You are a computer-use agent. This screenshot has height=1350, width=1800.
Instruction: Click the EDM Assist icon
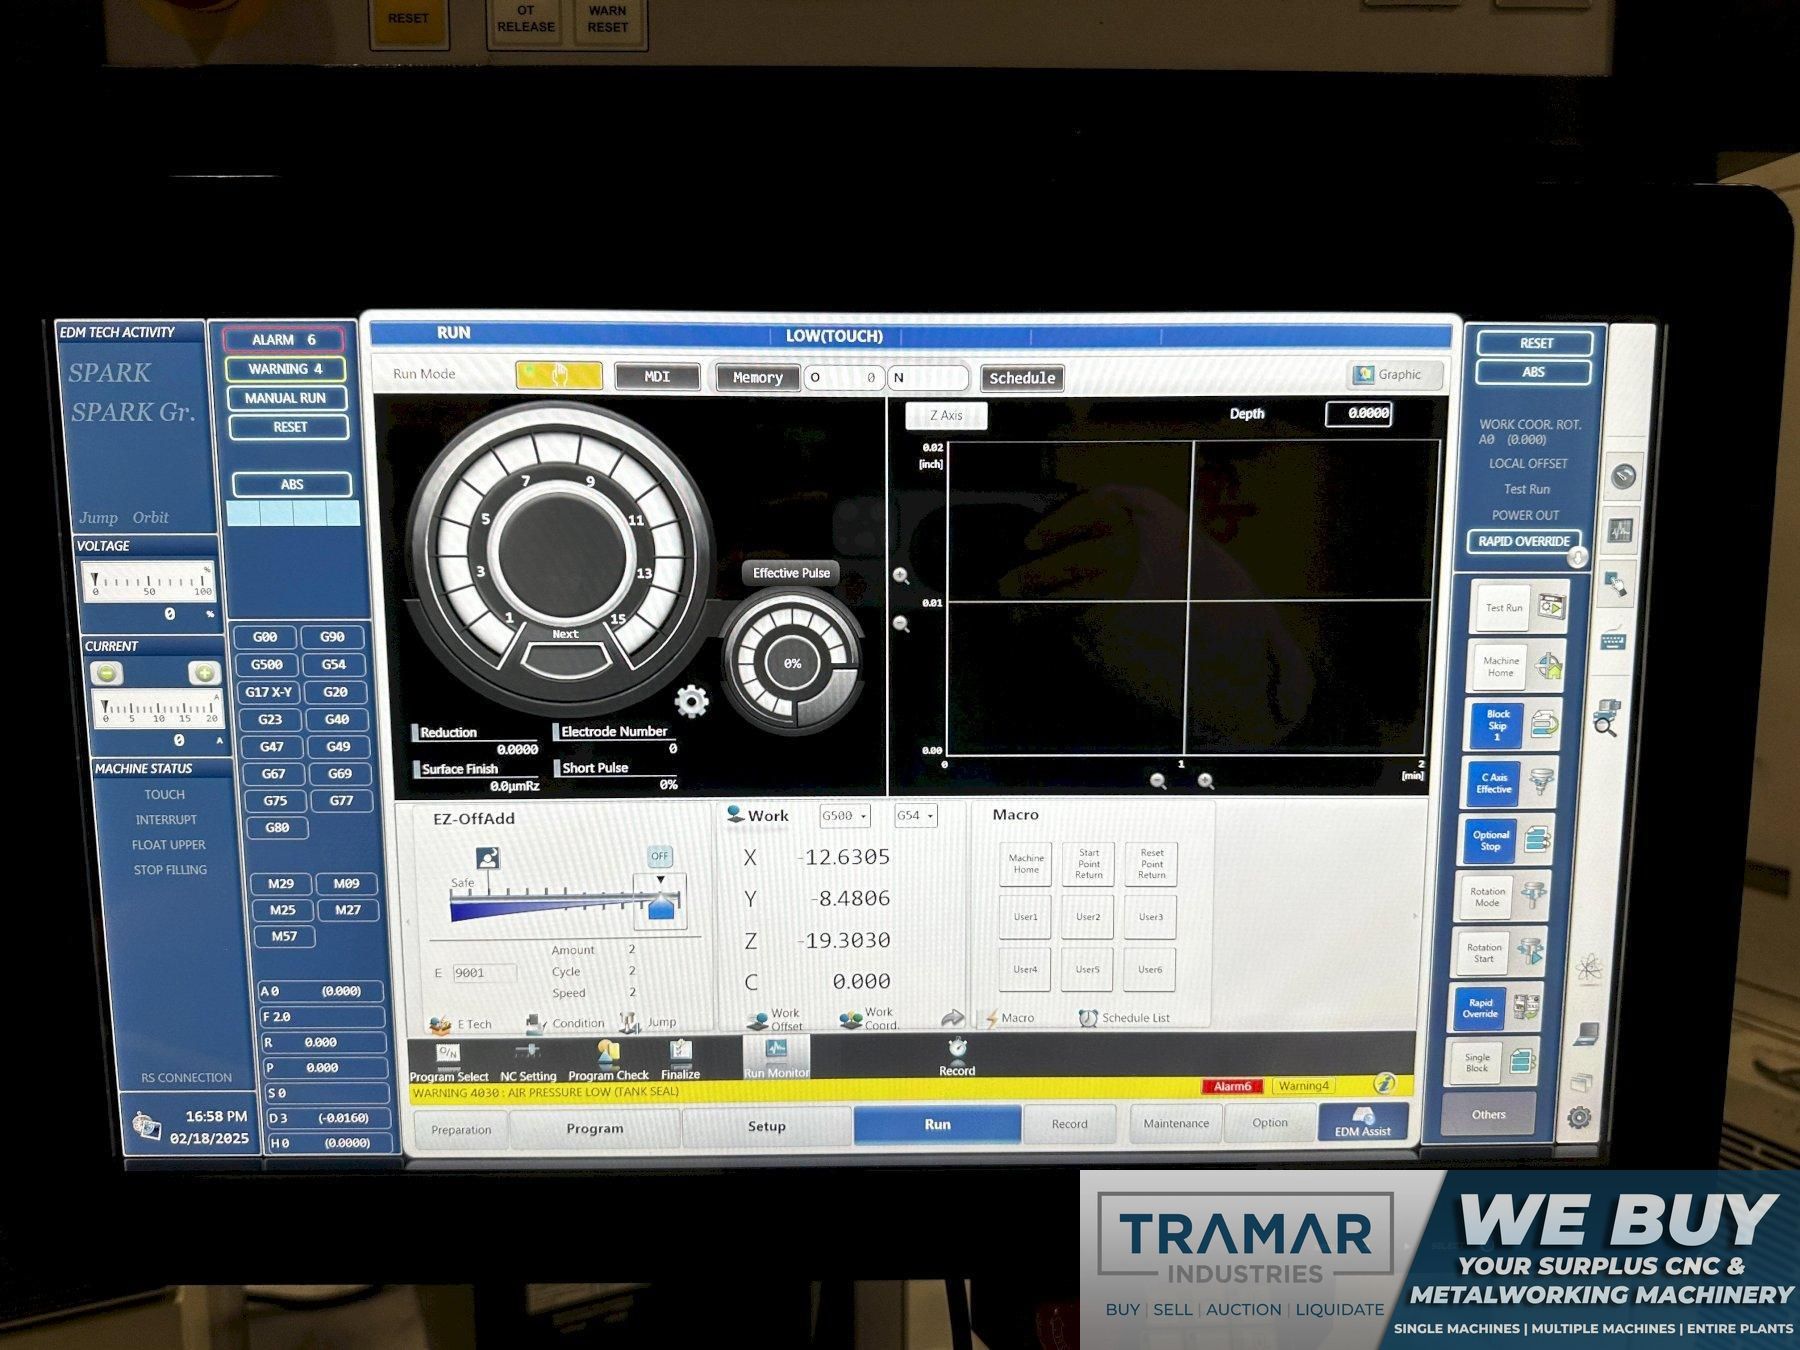(1362, 1122)
